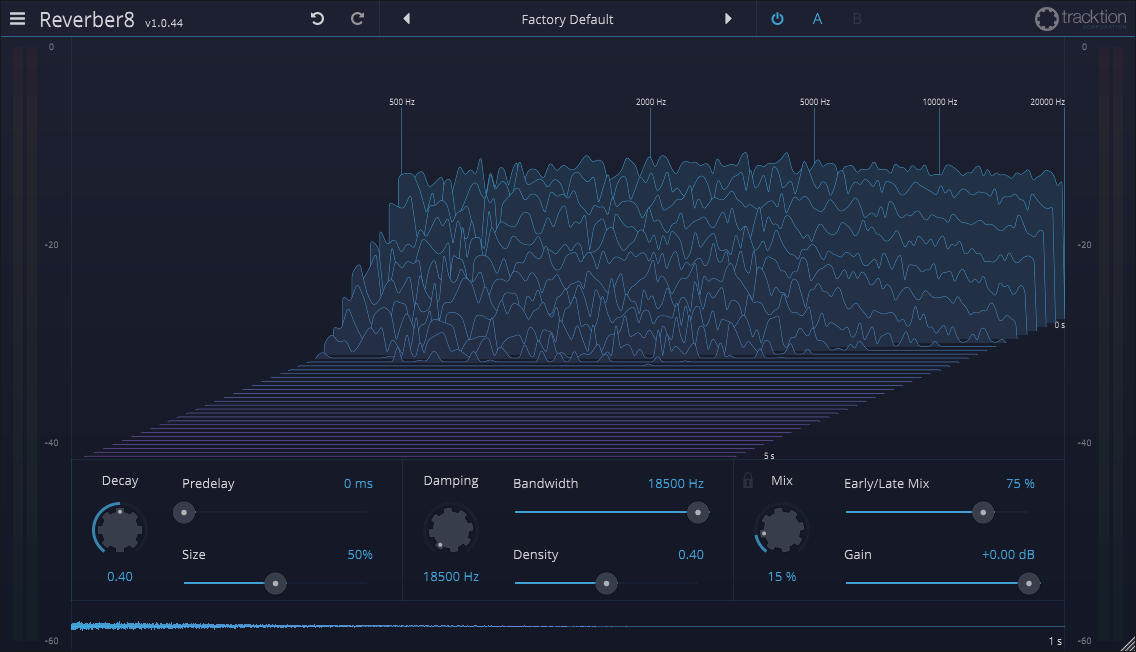Switch to the B preset state

tap(857, 19)
